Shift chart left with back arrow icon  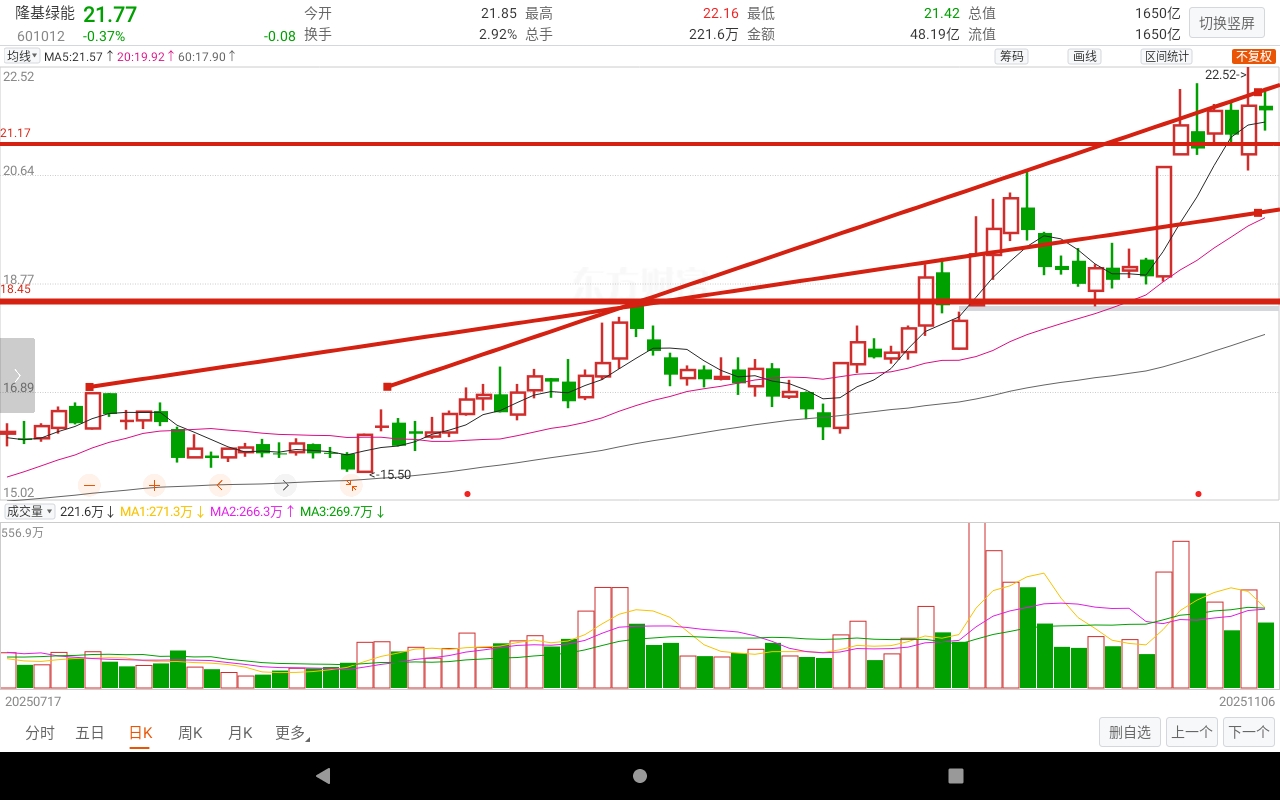point(220,485)
